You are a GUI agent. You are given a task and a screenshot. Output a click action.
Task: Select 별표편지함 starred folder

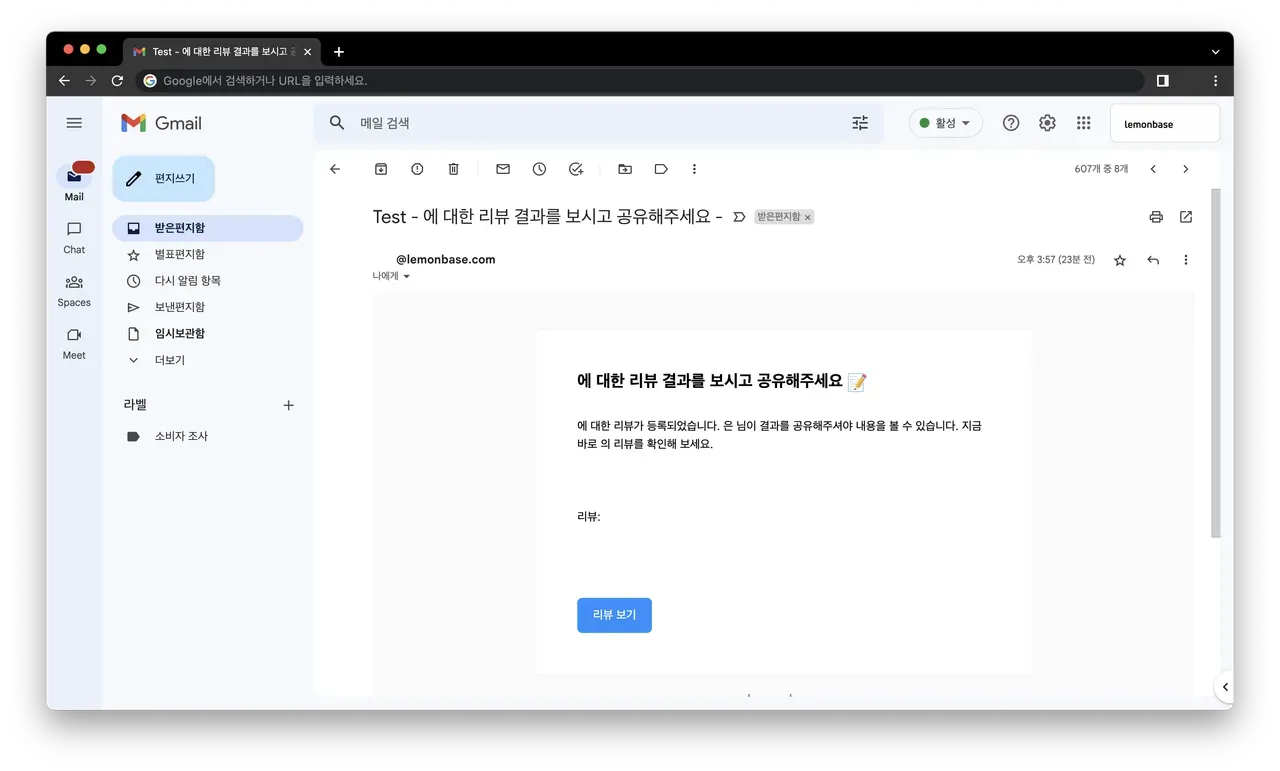(207, 255)
